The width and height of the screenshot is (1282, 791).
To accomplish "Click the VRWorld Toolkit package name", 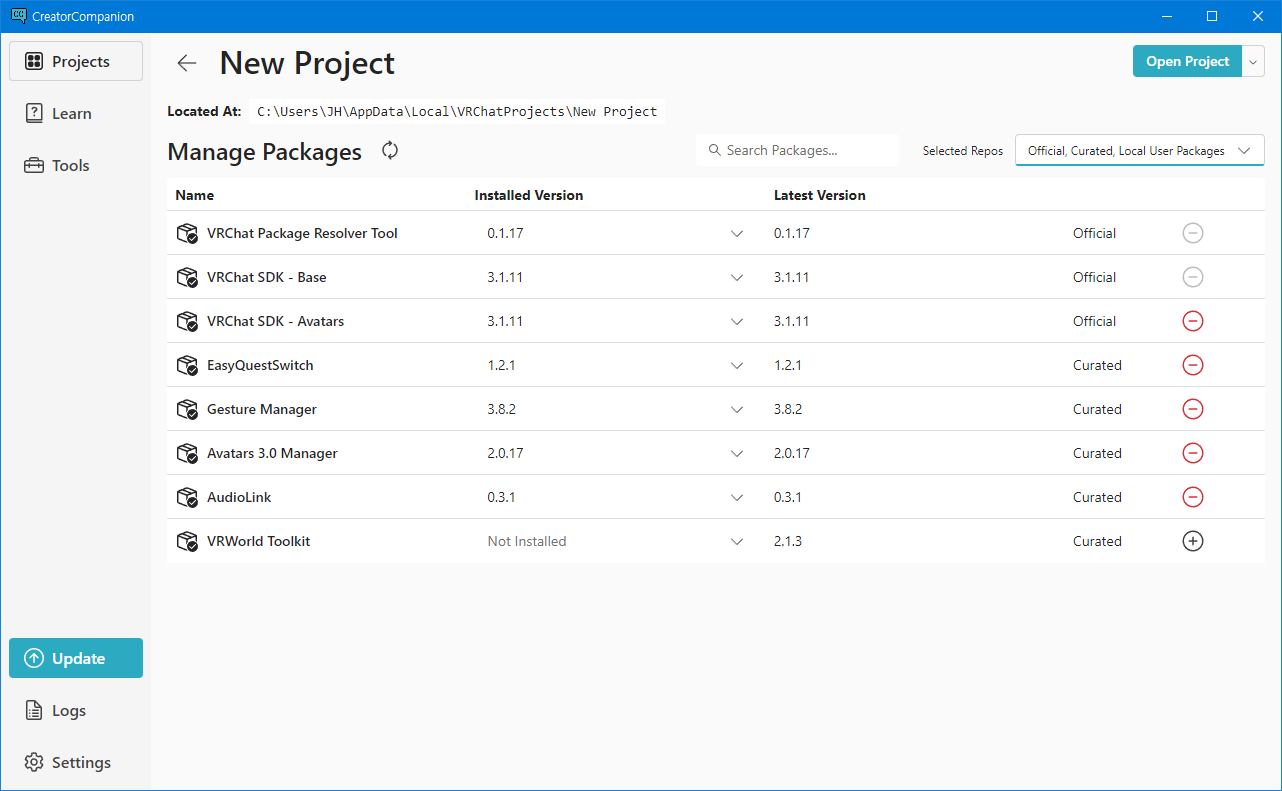I will 259,541.
